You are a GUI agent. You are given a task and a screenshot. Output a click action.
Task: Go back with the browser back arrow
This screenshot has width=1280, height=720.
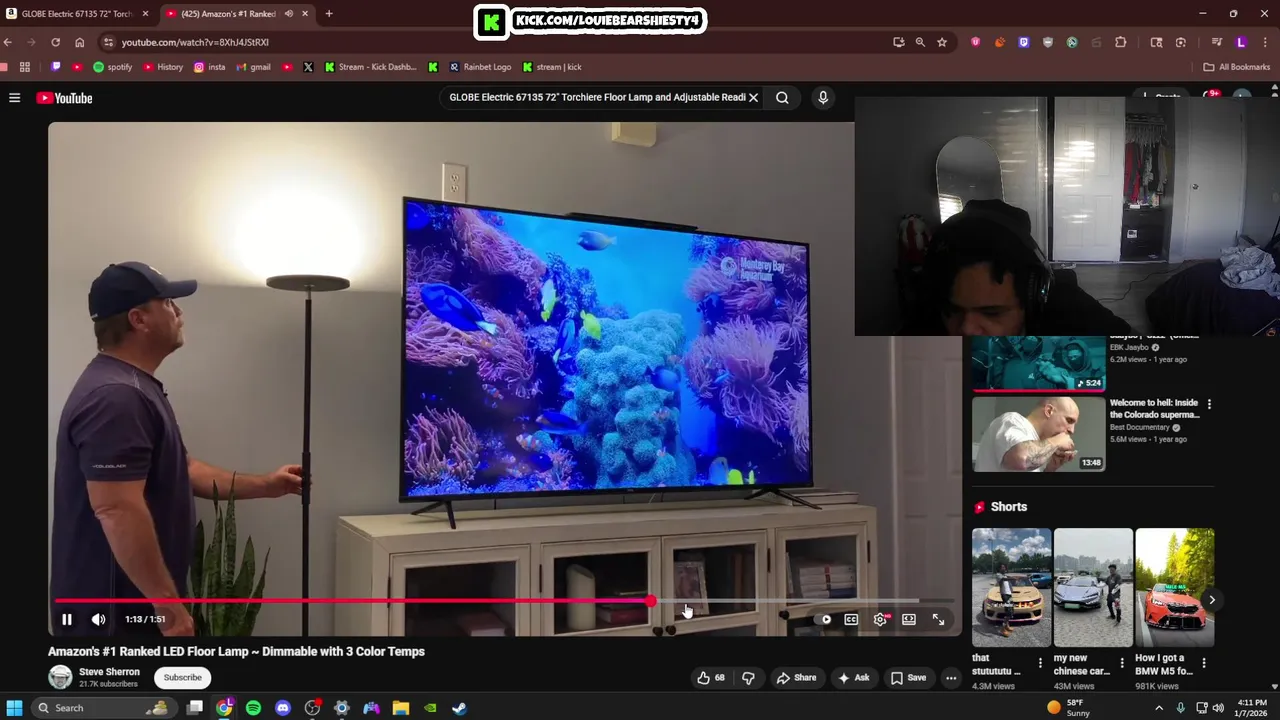coord(8,42)
